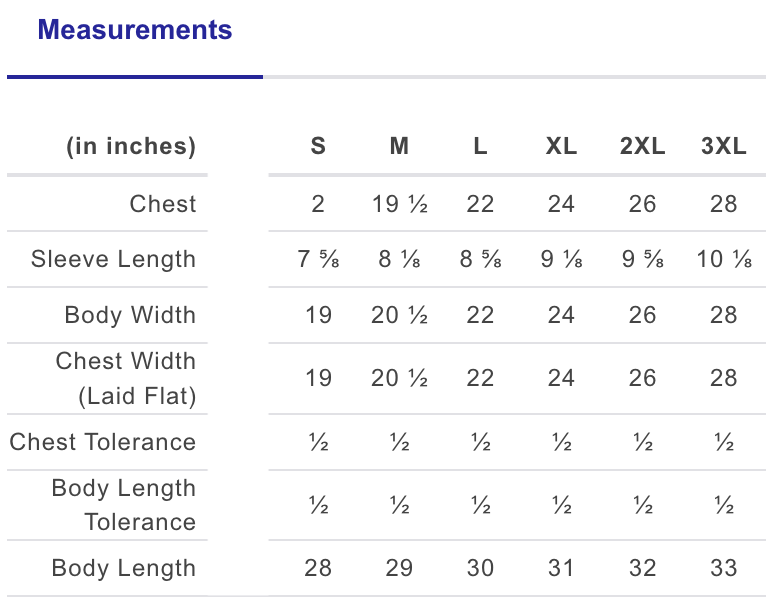The image size is (766, 606).
Task: Select Body Length value 33 for 3XL
Action: point(723,568)
